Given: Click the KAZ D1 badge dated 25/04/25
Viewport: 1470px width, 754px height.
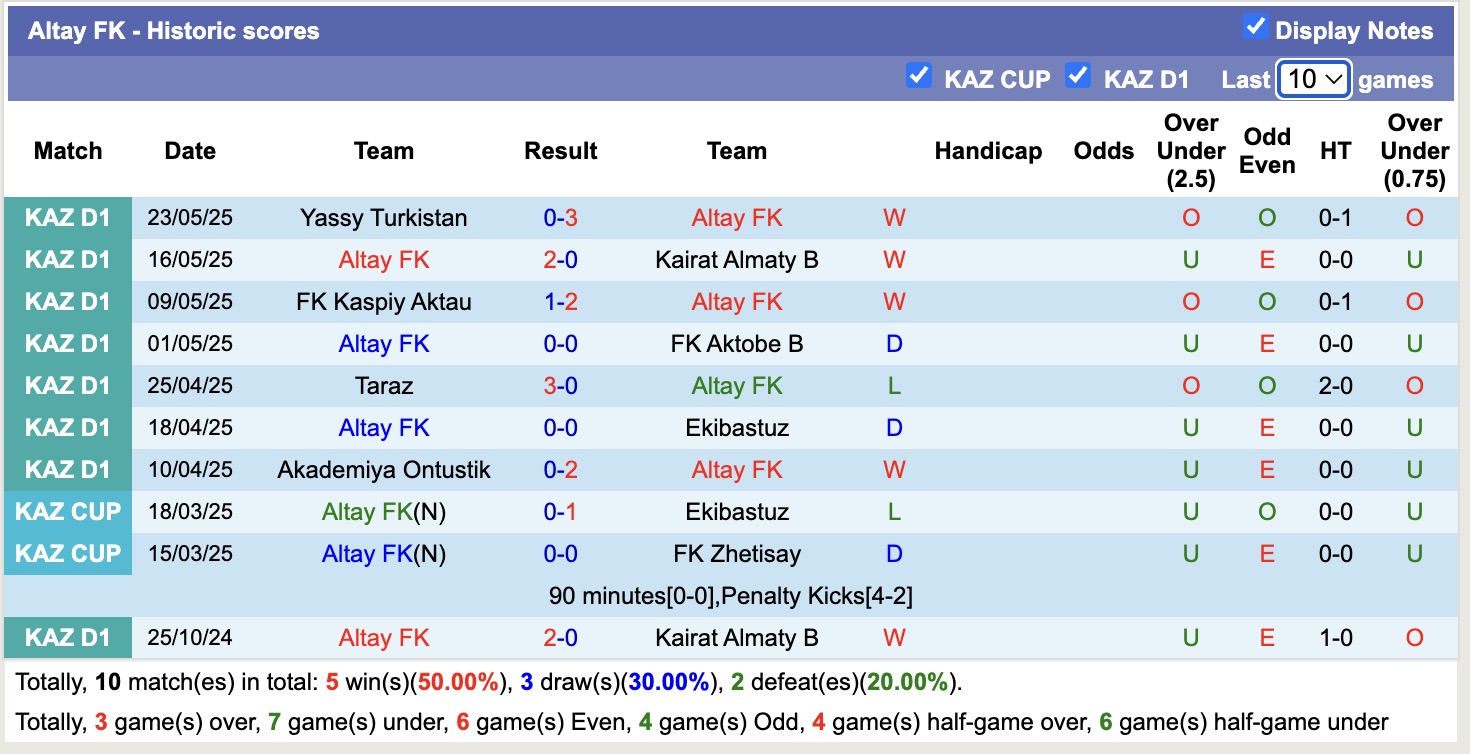Looking at the screenshot, I should (67, 385).
